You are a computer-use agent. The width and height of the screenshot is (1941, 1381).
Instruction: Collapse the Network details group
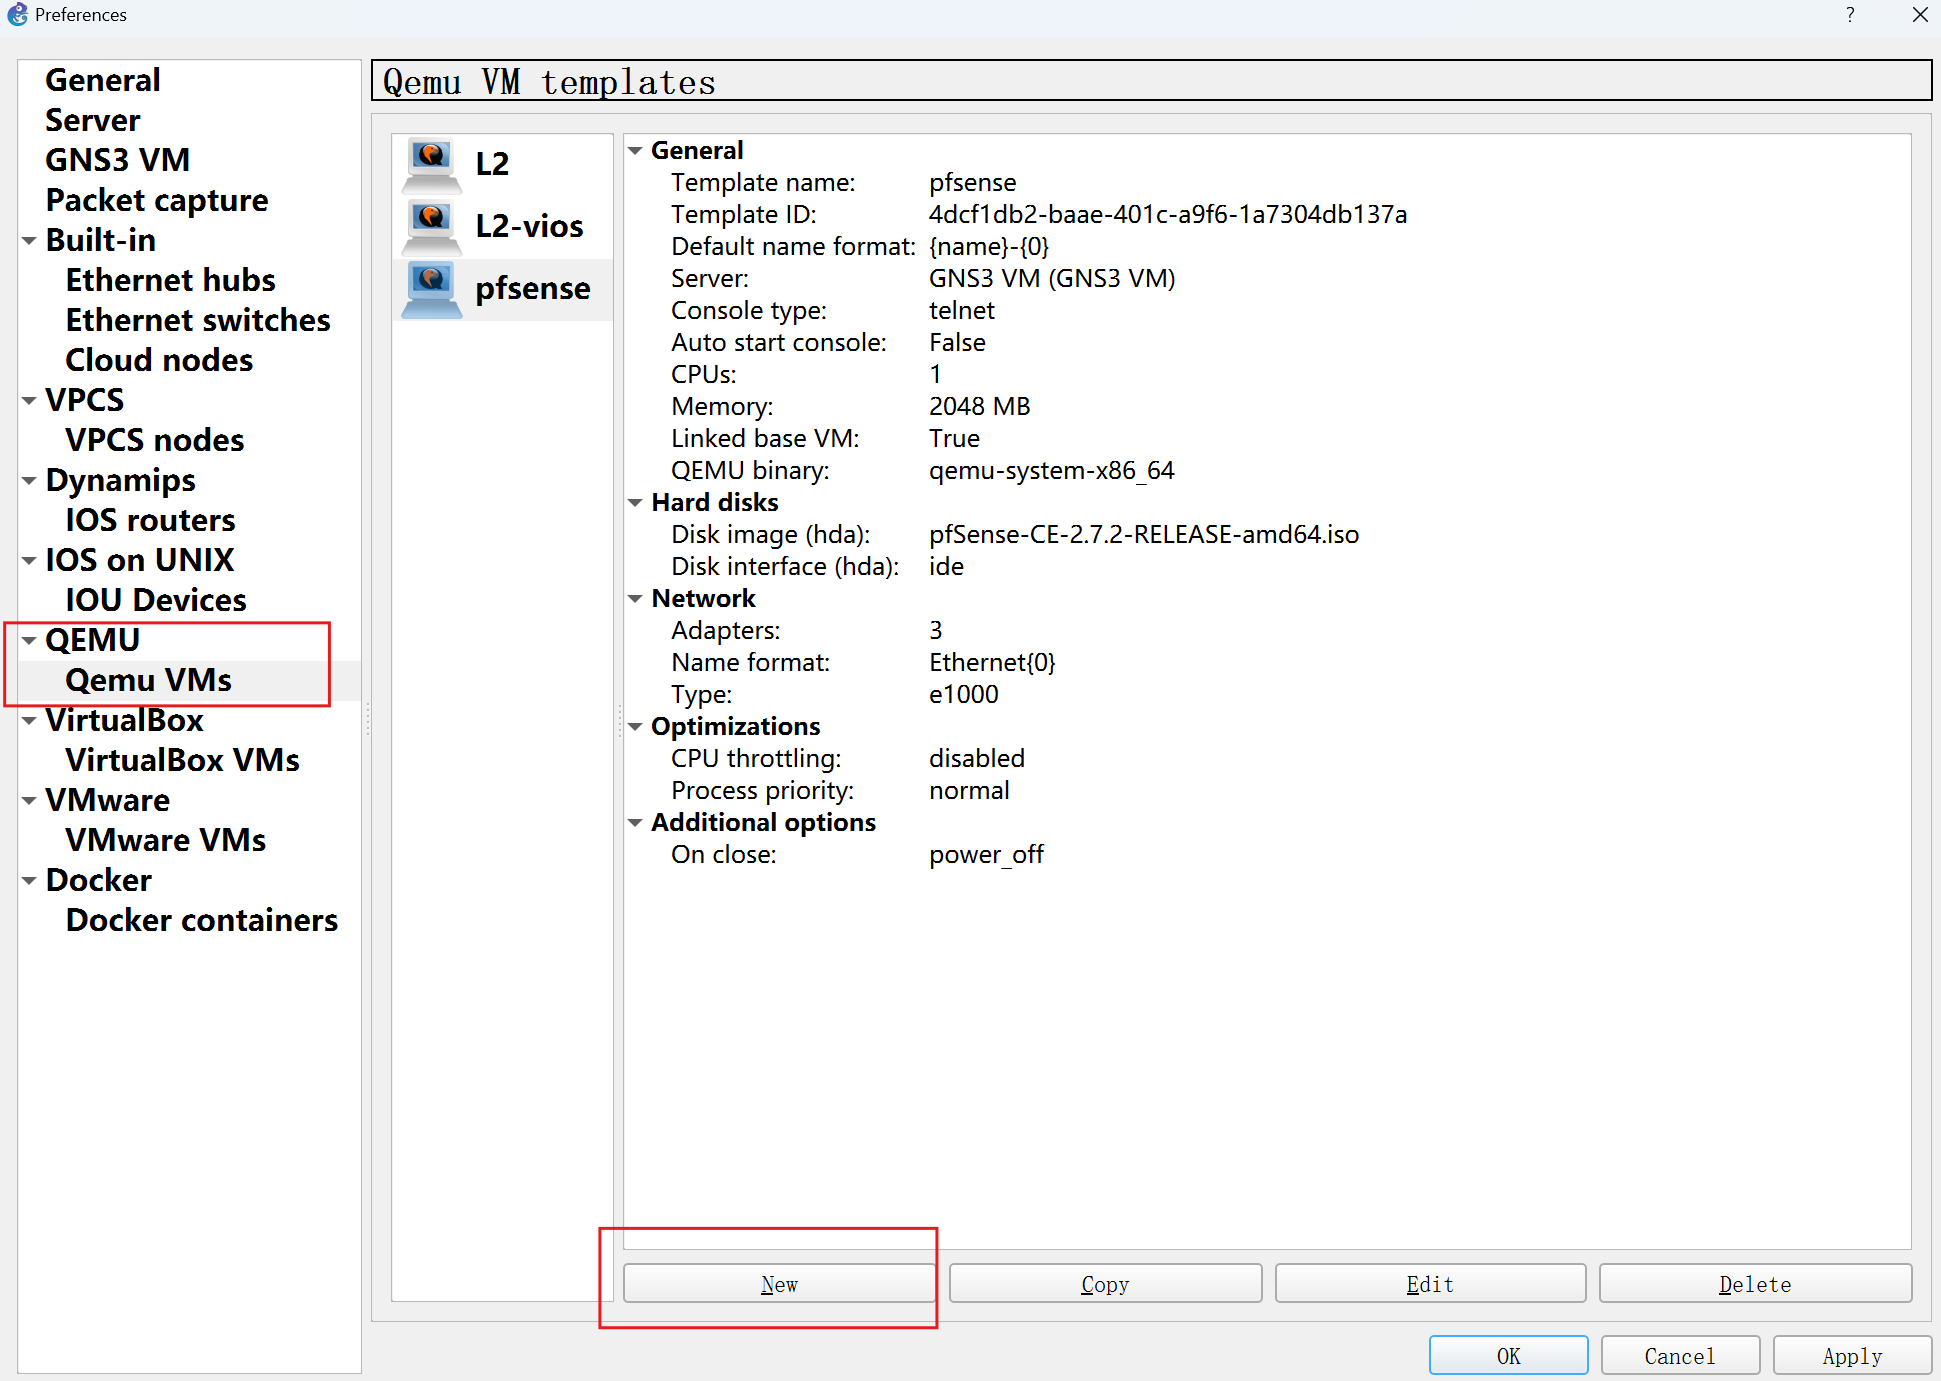pos(635,599)
